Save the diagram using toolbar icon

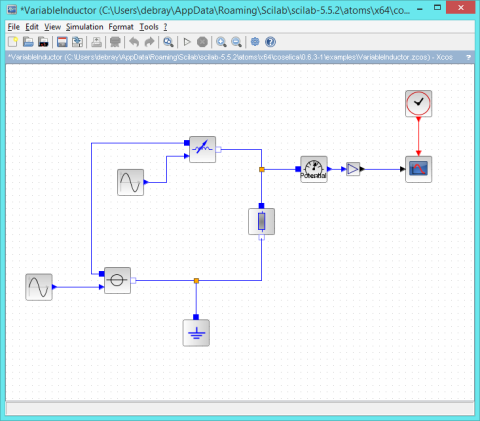coord(62,42)
